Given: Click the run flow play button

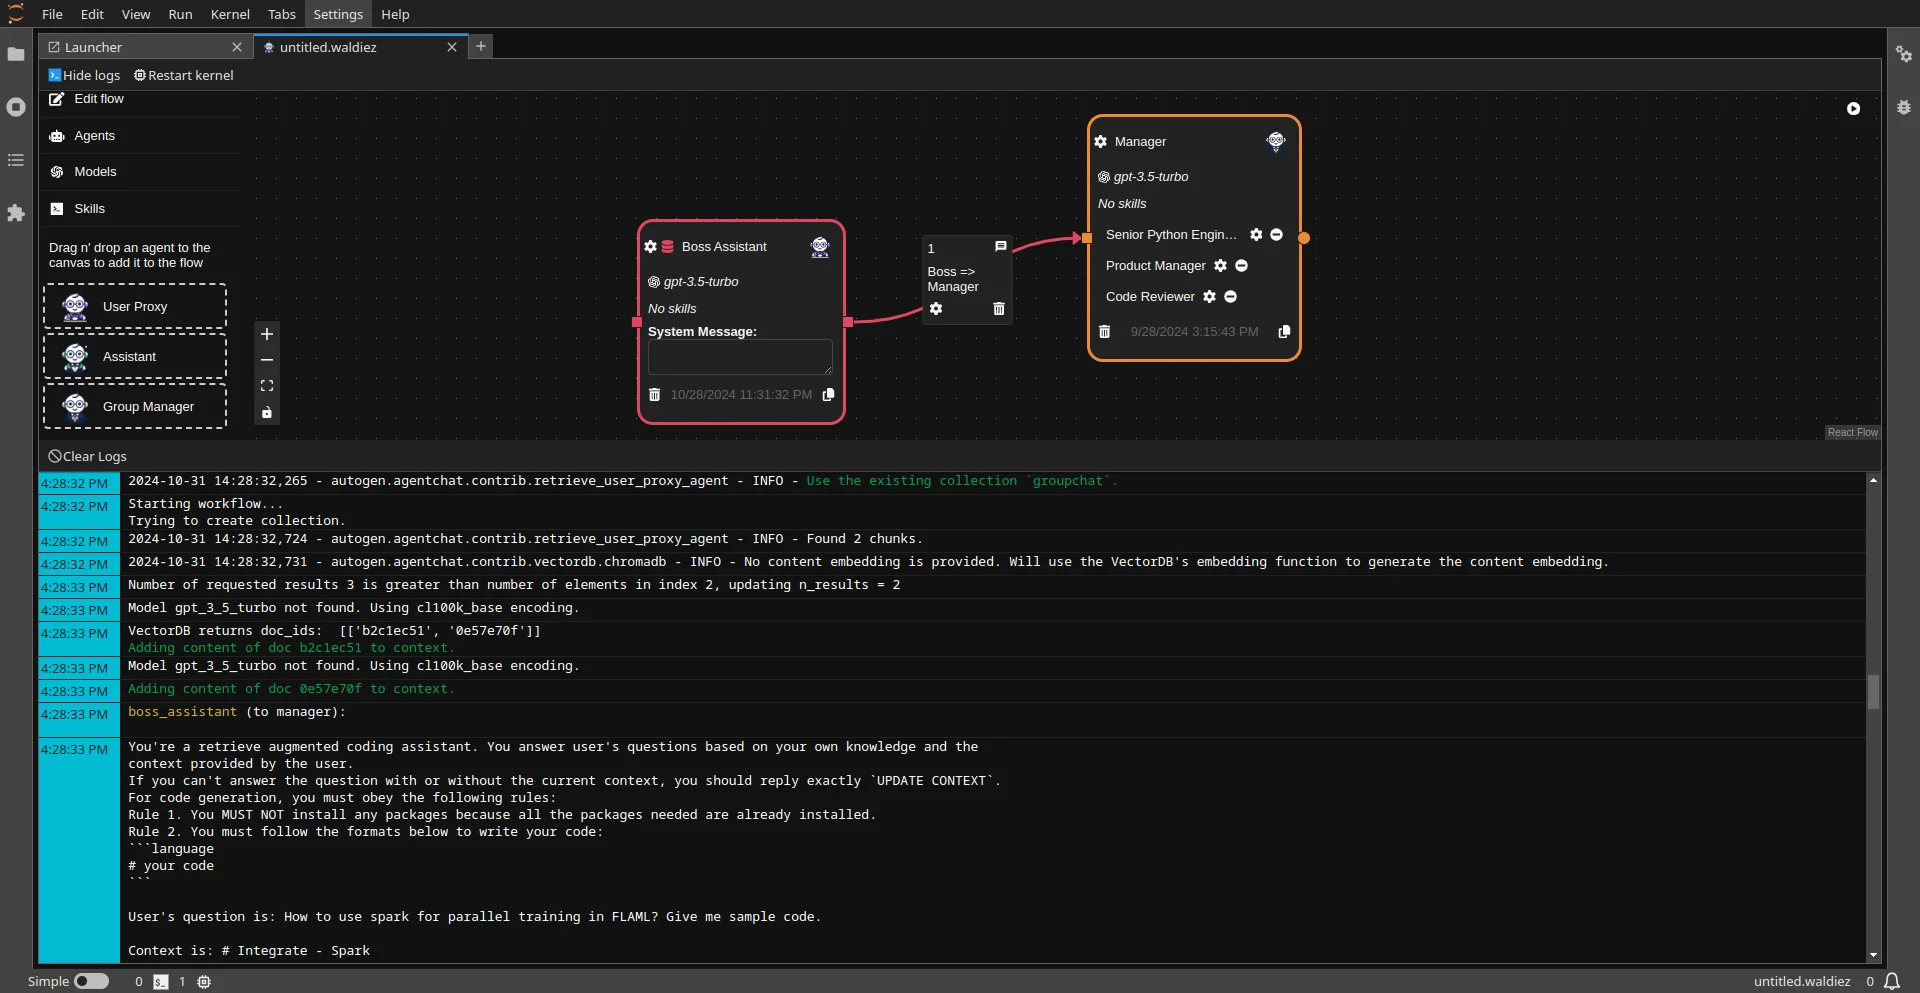Looking at the screenshot, I should coord(1853,108).
